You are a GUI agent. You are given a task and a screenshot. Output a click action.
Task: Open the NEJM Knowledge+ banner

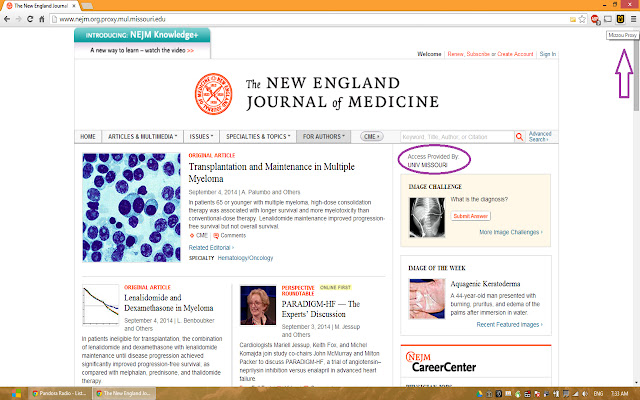(142, 35)
